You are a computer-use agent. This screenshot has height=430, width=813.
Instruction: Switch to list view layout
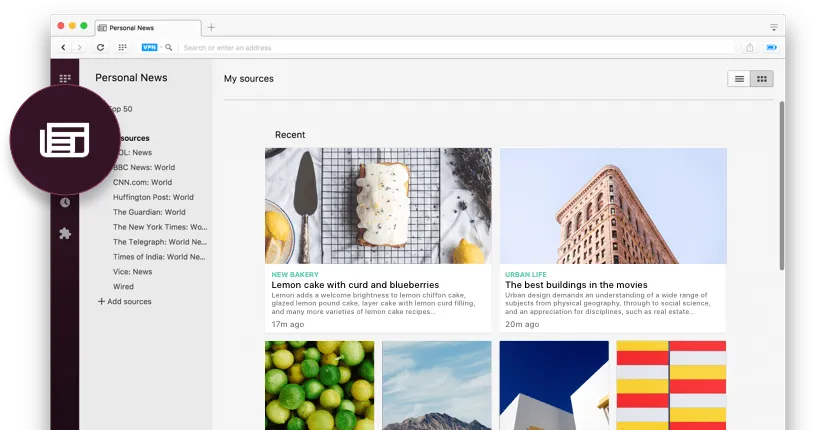pyautogui.click(x=739, y=79)
